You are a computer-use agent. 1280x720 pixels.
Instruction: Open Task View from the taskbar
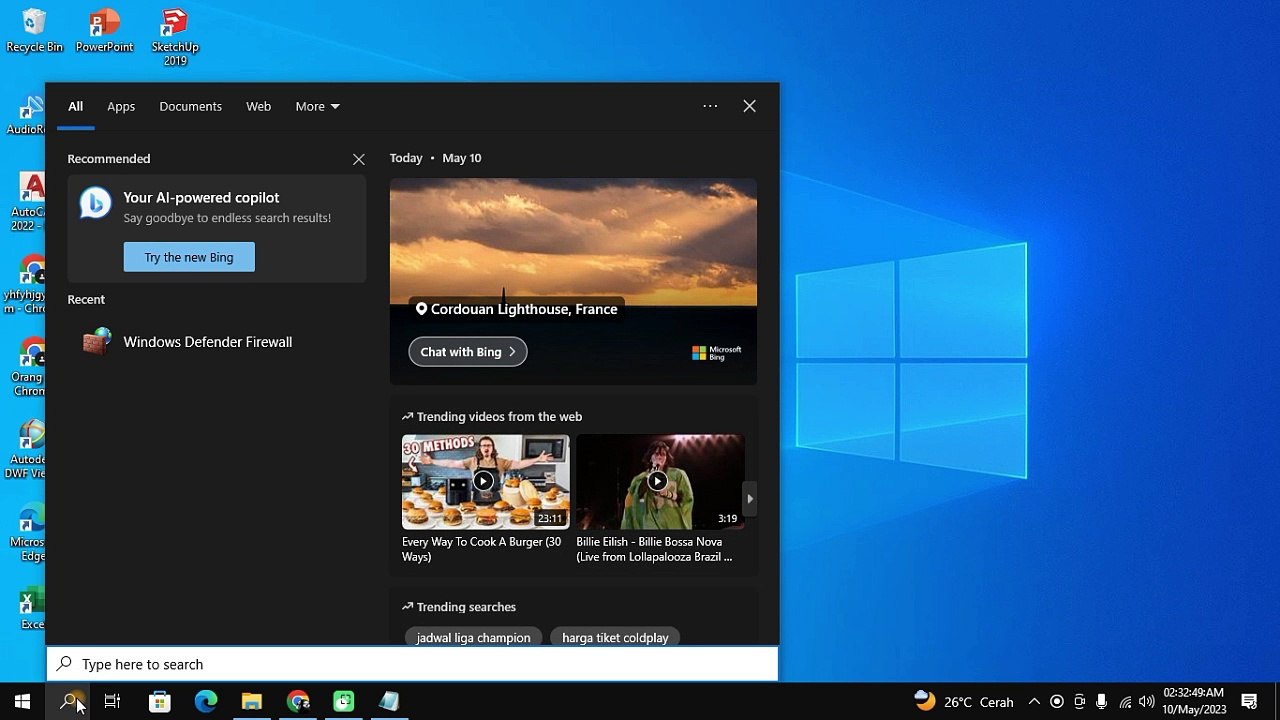113,701
